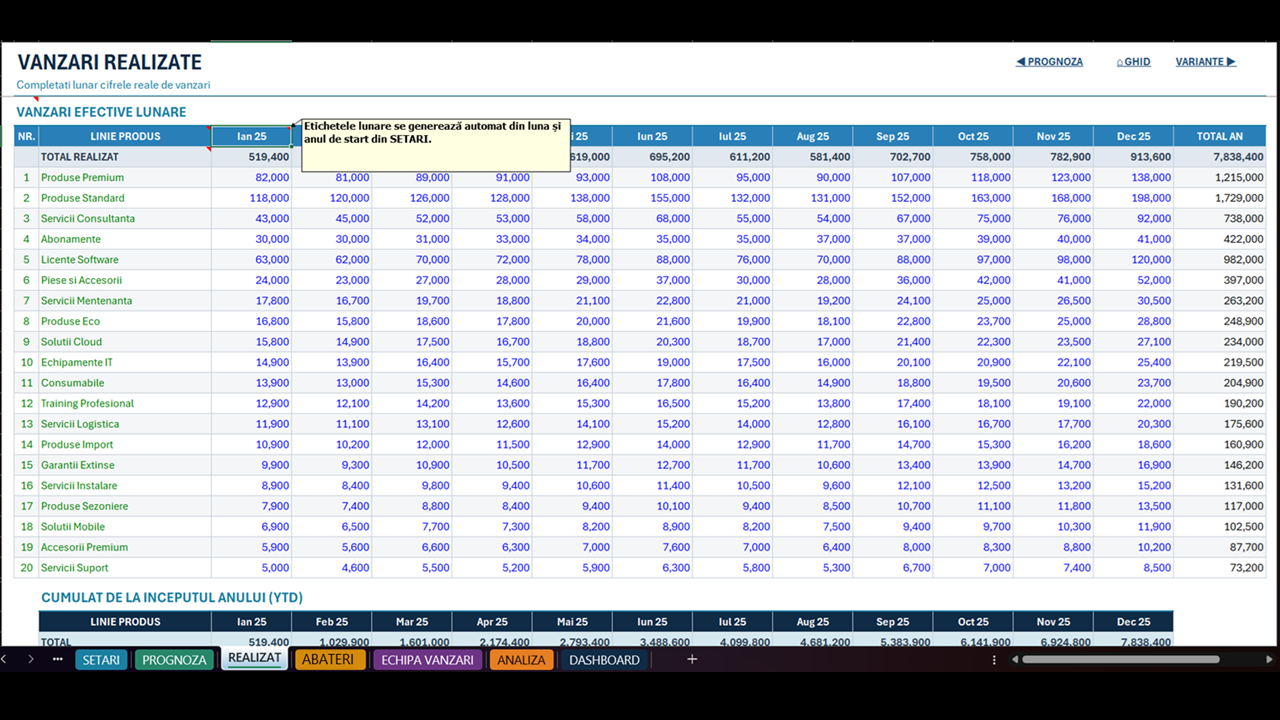This screenshot has width=1280, height=720.
Task: Select the Nov 25 header in the YTD table
Action: 1053,621
